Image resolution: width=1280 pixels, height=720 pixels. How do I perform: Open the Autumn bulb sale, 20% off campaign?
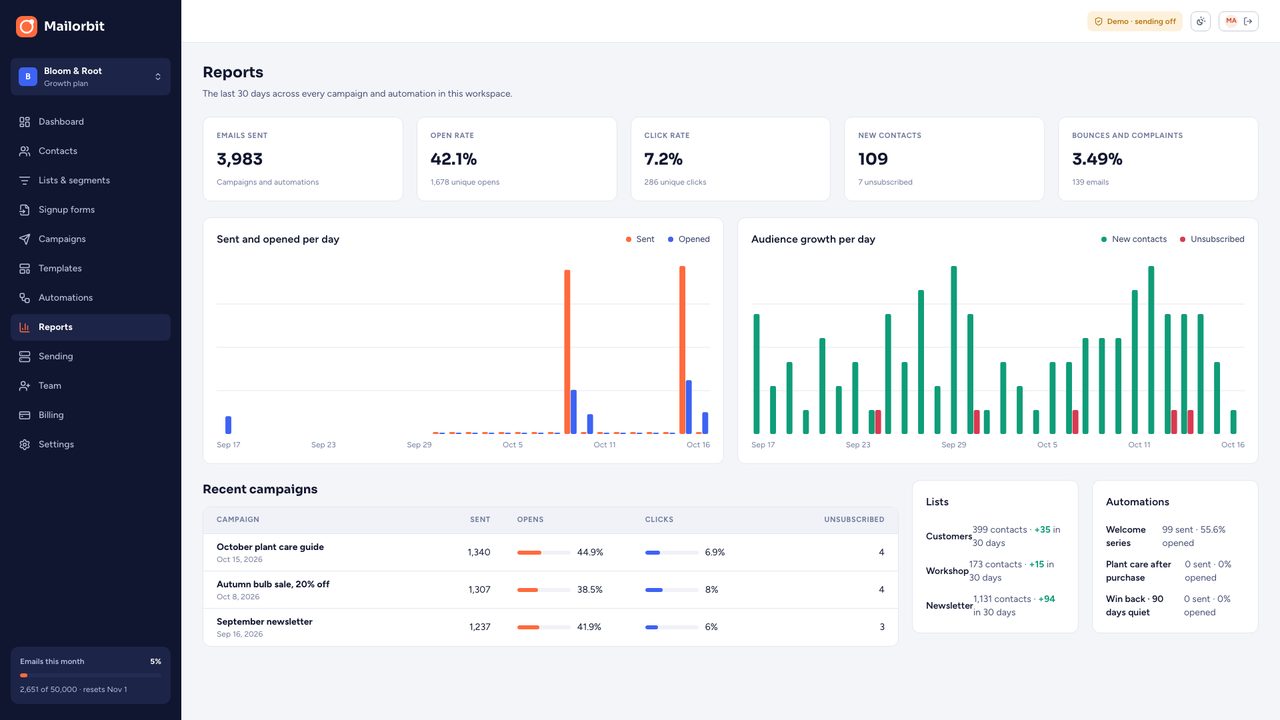pos(273,584)
